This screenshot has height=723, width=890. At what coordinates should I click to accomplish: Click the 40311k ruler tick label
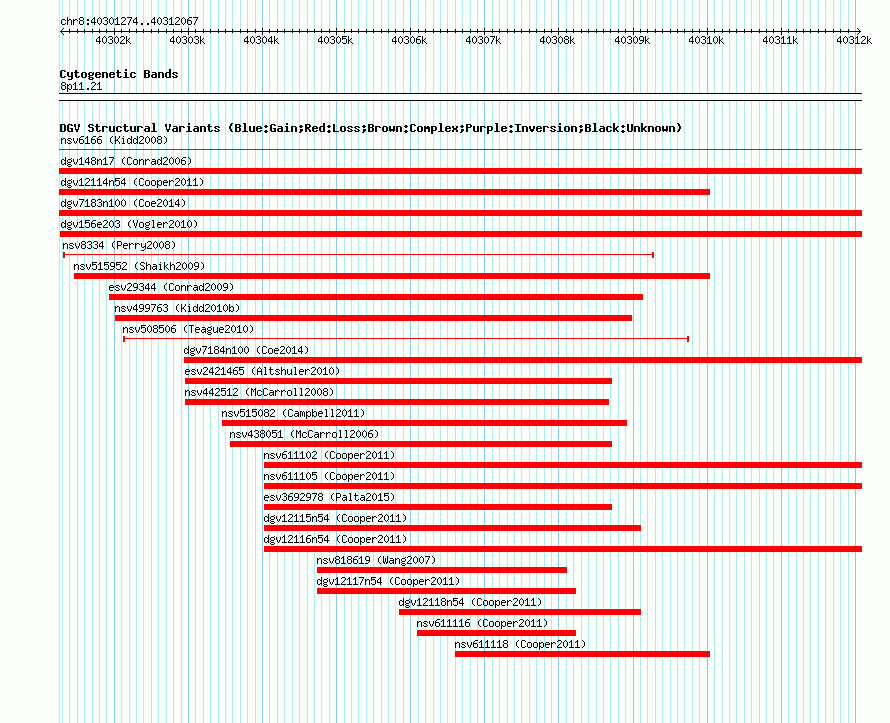click(780, 40)
